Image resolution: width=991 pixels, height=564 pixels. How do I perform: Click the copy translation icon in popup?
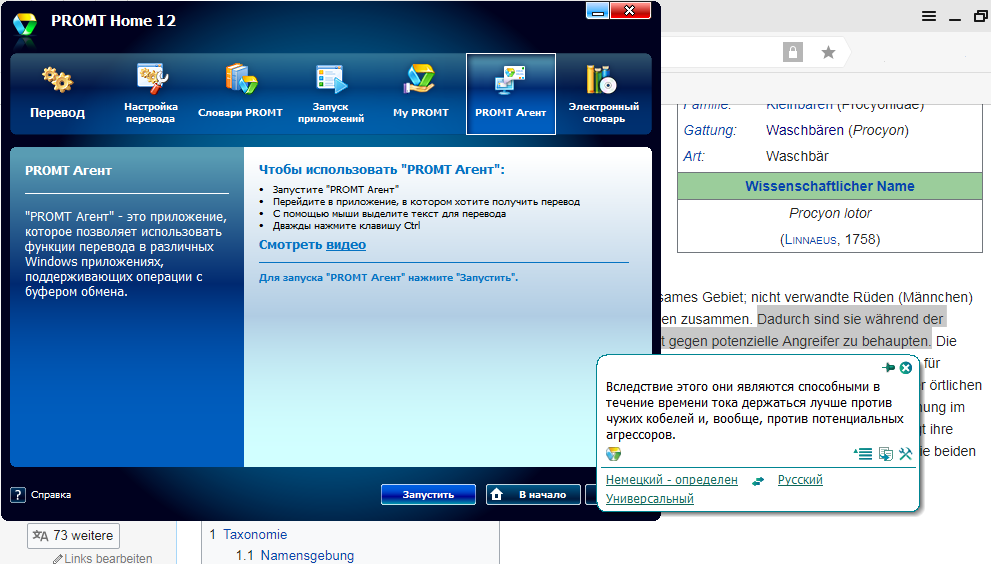click(885, 454)
